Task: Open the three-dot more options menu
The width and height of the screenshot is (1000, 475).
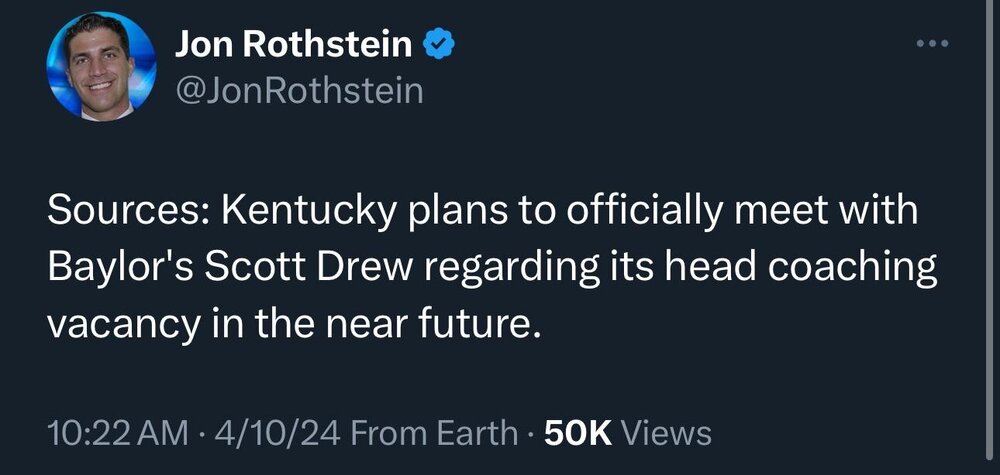Action: tap(931, 44)
